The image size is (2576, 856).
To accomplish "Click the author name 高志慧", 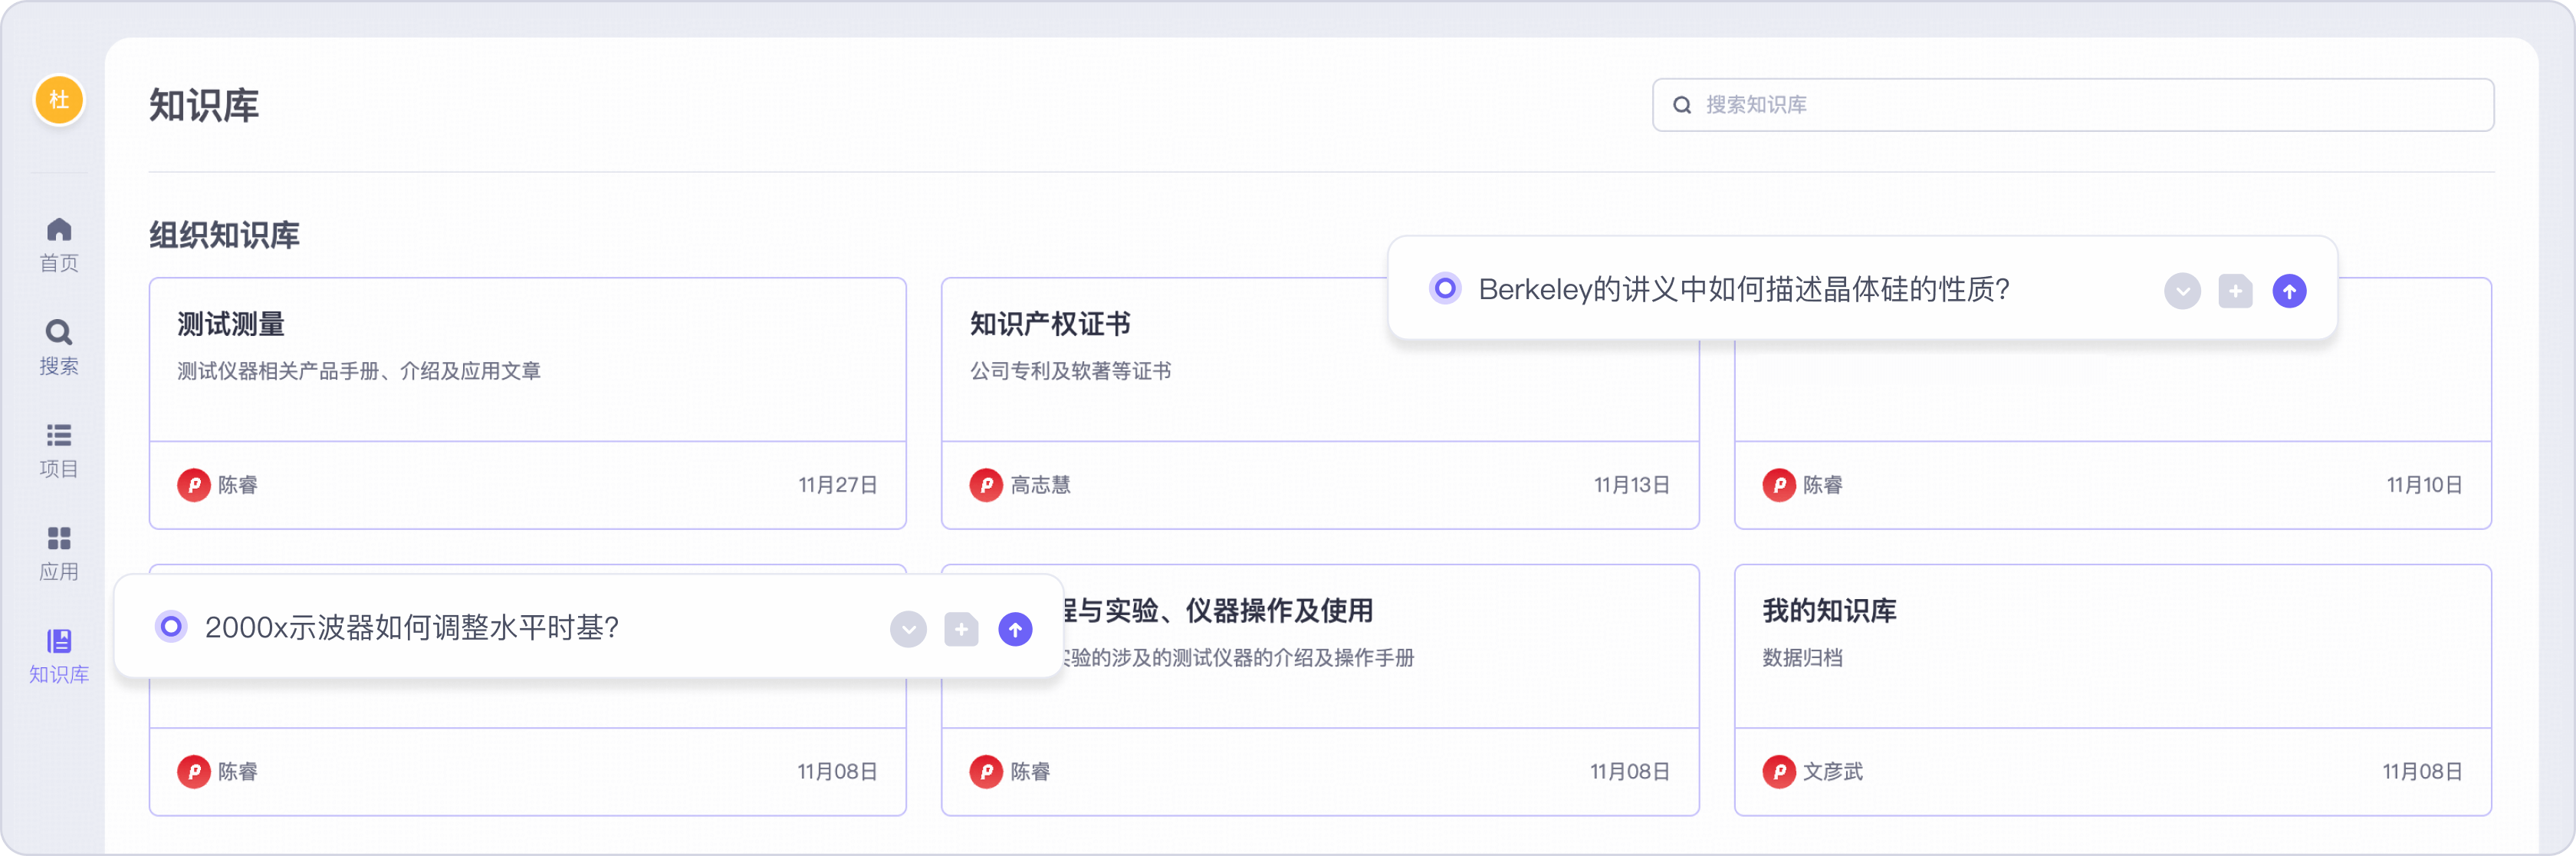I will point(1040,485).
